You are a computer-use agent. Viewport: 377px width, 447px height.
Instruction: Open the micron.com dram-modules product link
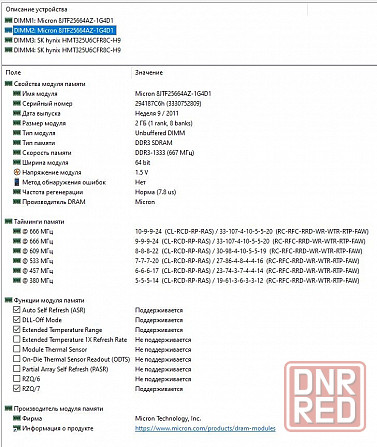click(205, 428)
